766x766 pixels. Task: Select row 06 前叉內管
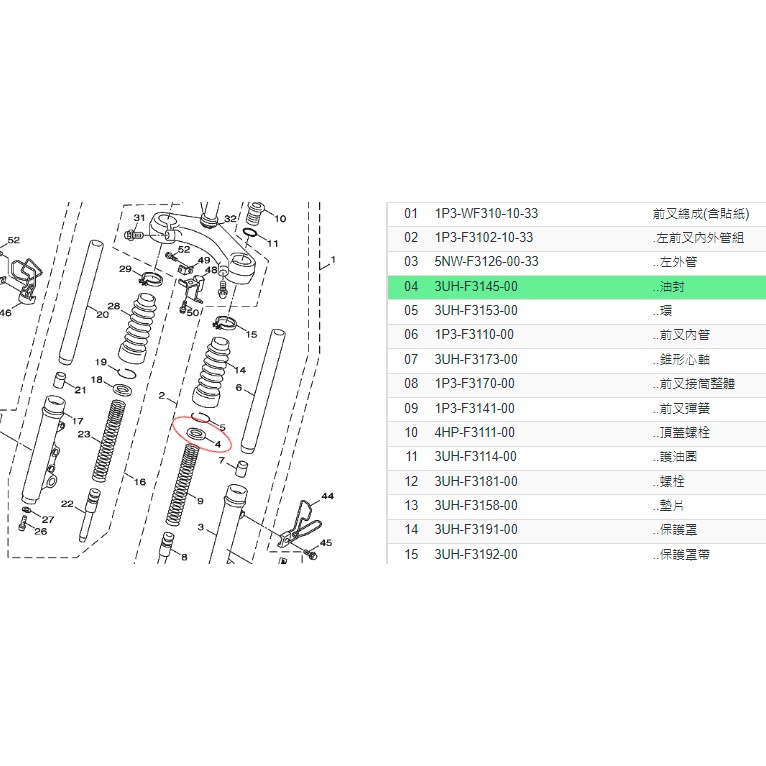click(x=576, y=335)
